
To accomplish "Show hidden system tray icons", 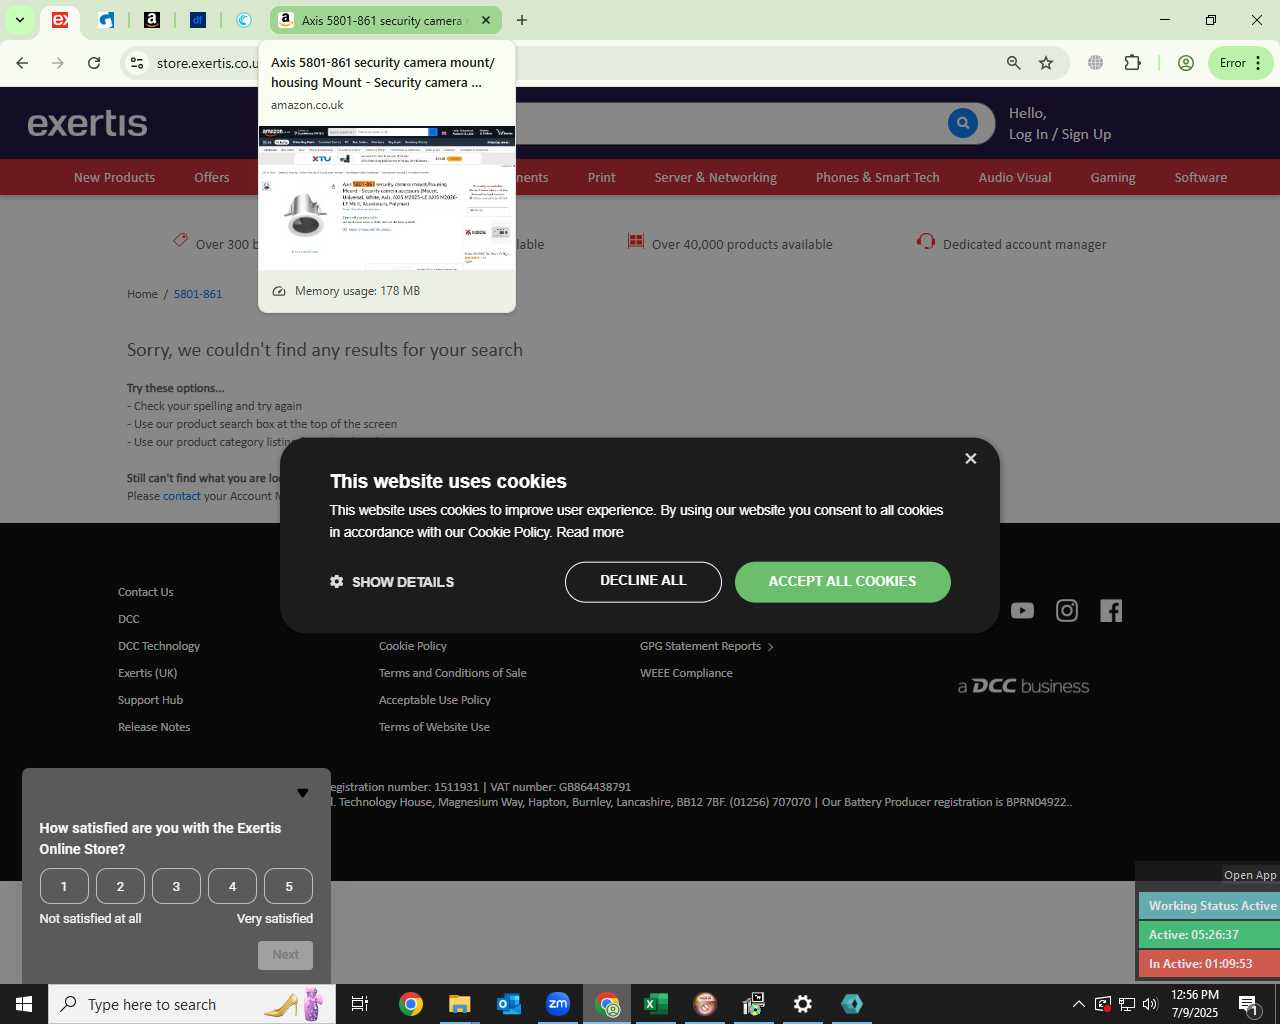I will [x=1078, y=1004].
